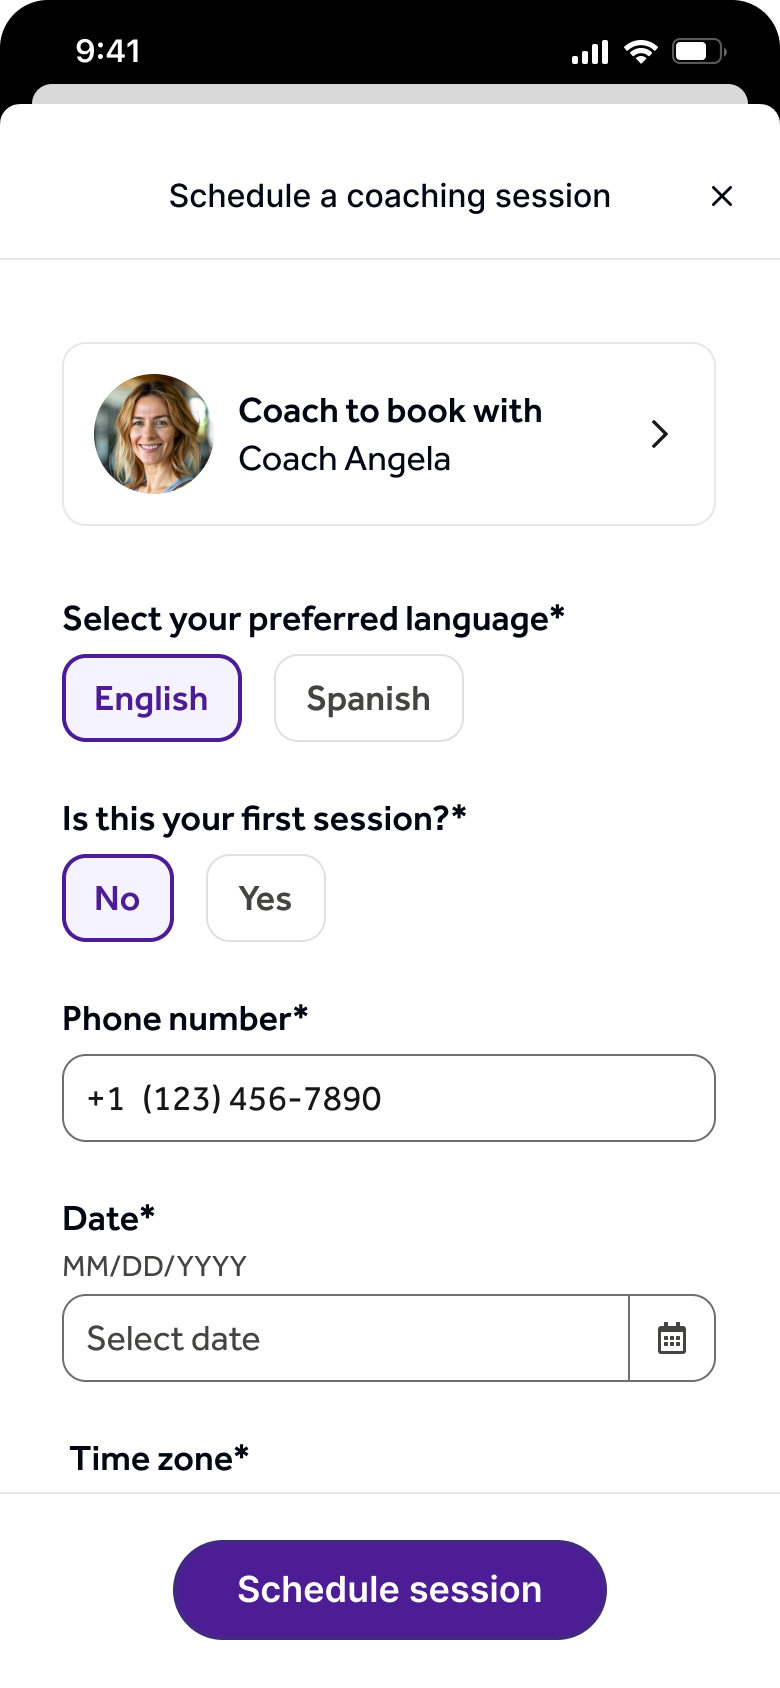
Task: Click Coach Angela's profile photo
Action: point(154,434)
